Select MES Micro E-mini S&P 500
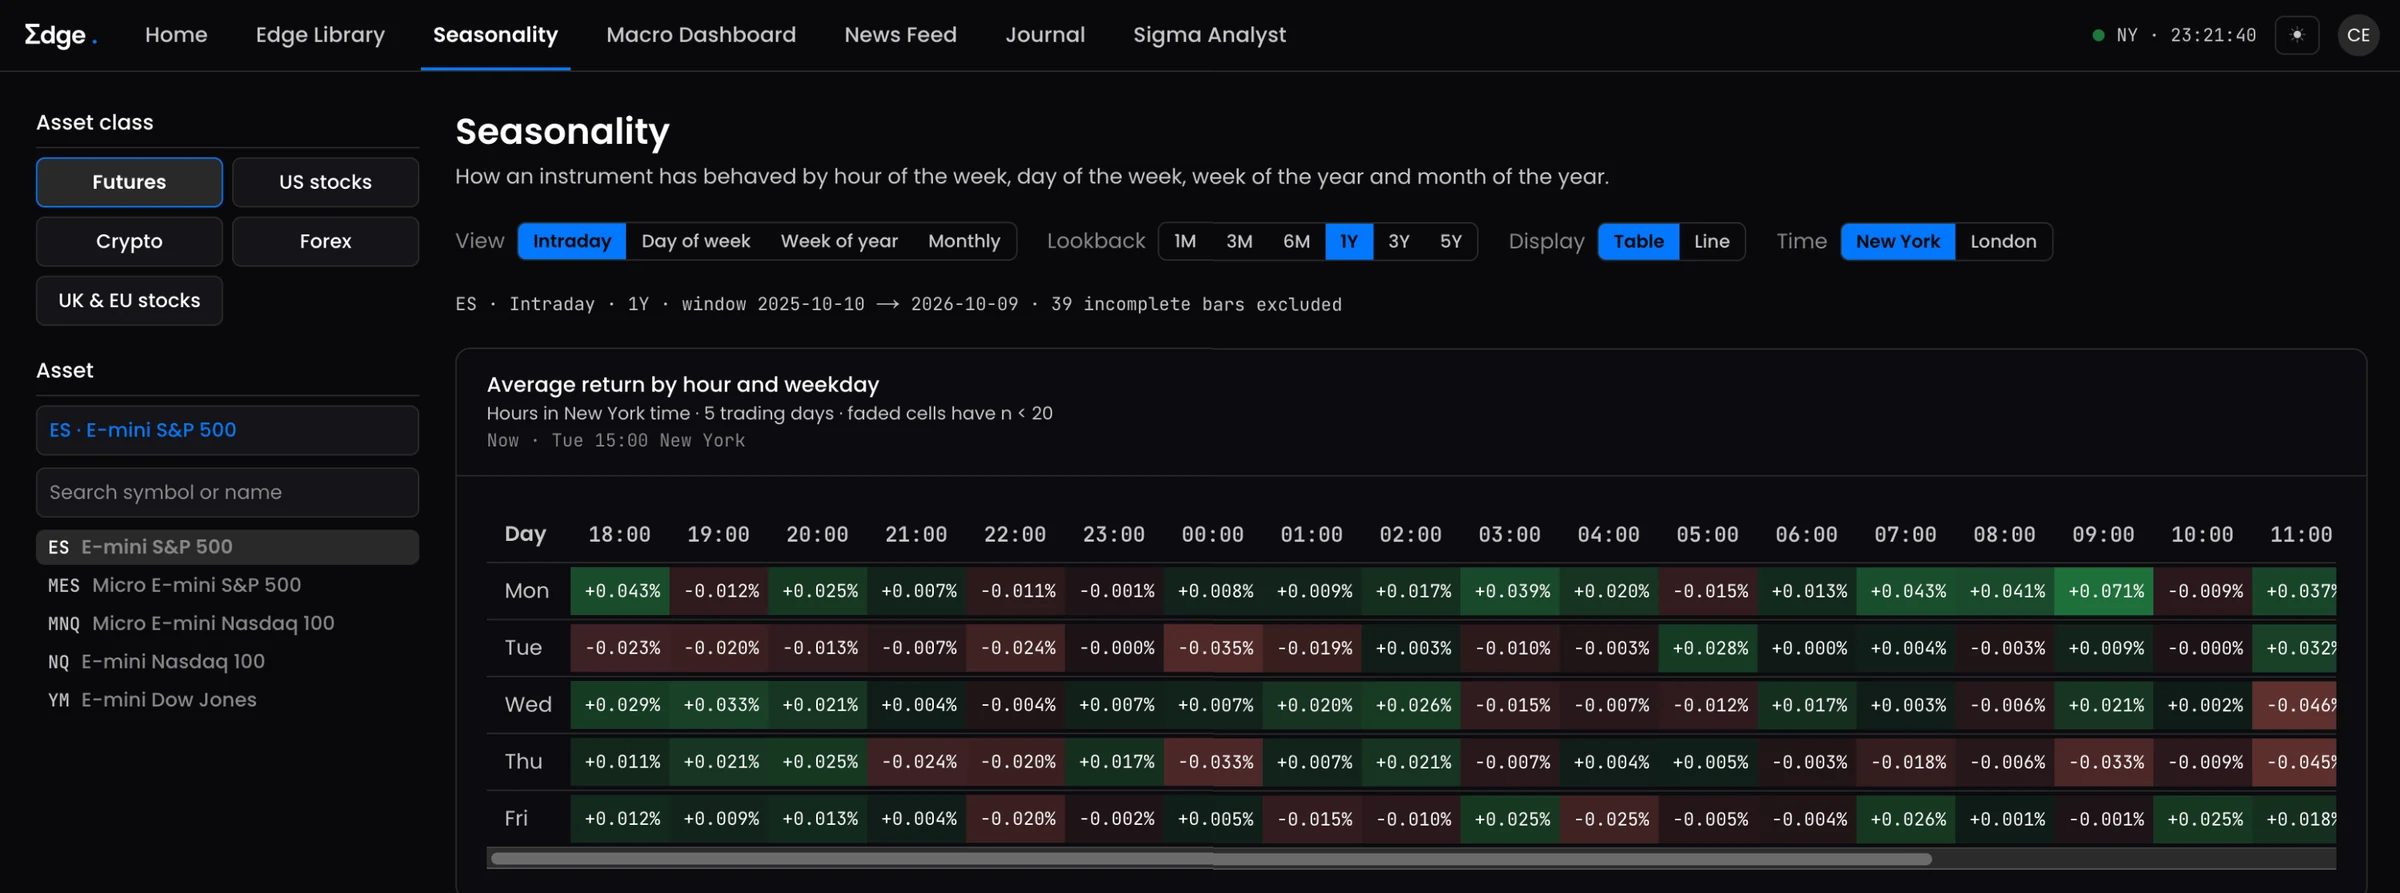Viewport: 2400px width, 893px height. click(227, 585)
